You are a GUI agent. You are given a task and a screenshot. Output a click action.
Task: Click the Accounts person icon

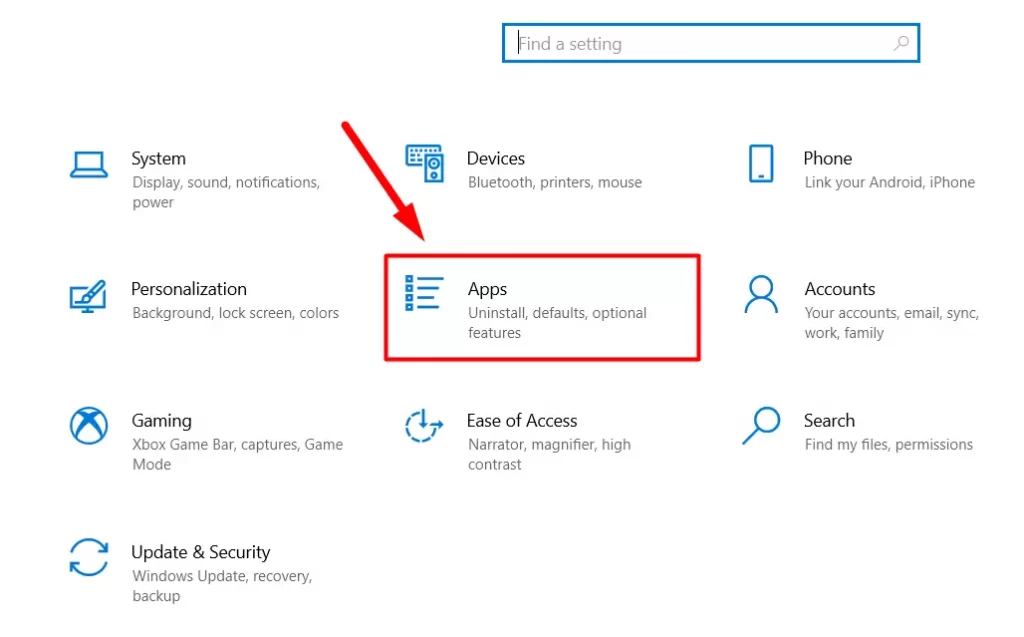click(x=761, y=295)
